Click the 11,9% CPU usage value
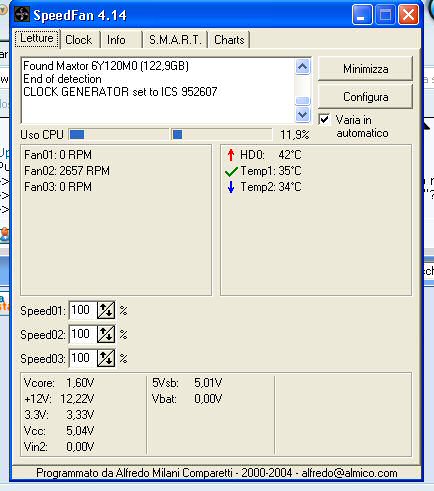The image size is (434, 491). click(295, 135)
